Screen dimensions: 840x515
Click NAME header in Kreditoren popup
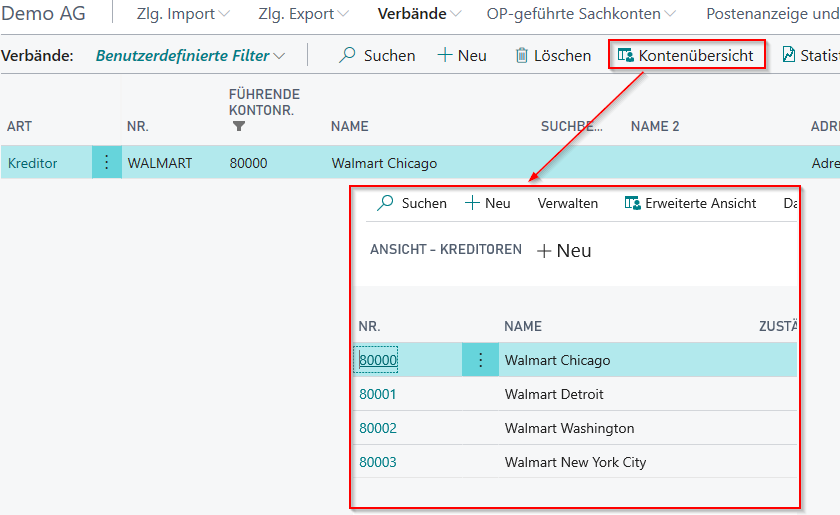pyautogui.click(x=523, y=326)
